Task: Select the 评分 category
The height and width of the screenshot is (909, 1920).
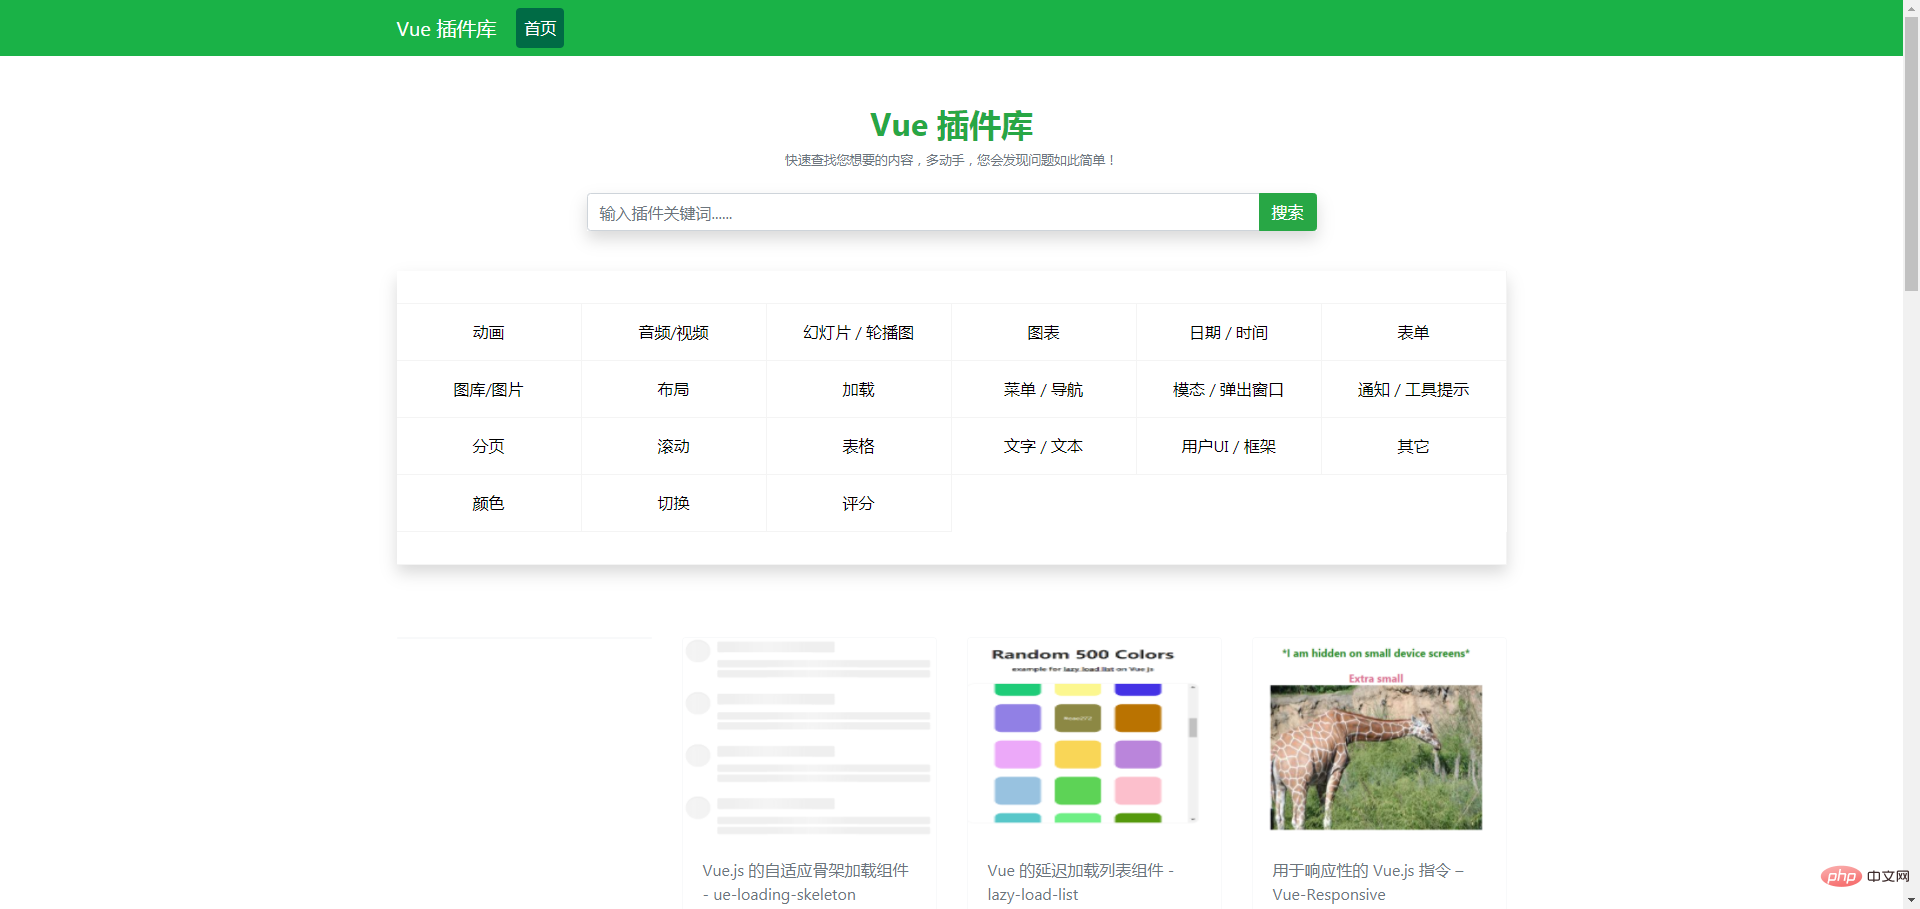Action: pyautogui.click(x=858, y=503)
